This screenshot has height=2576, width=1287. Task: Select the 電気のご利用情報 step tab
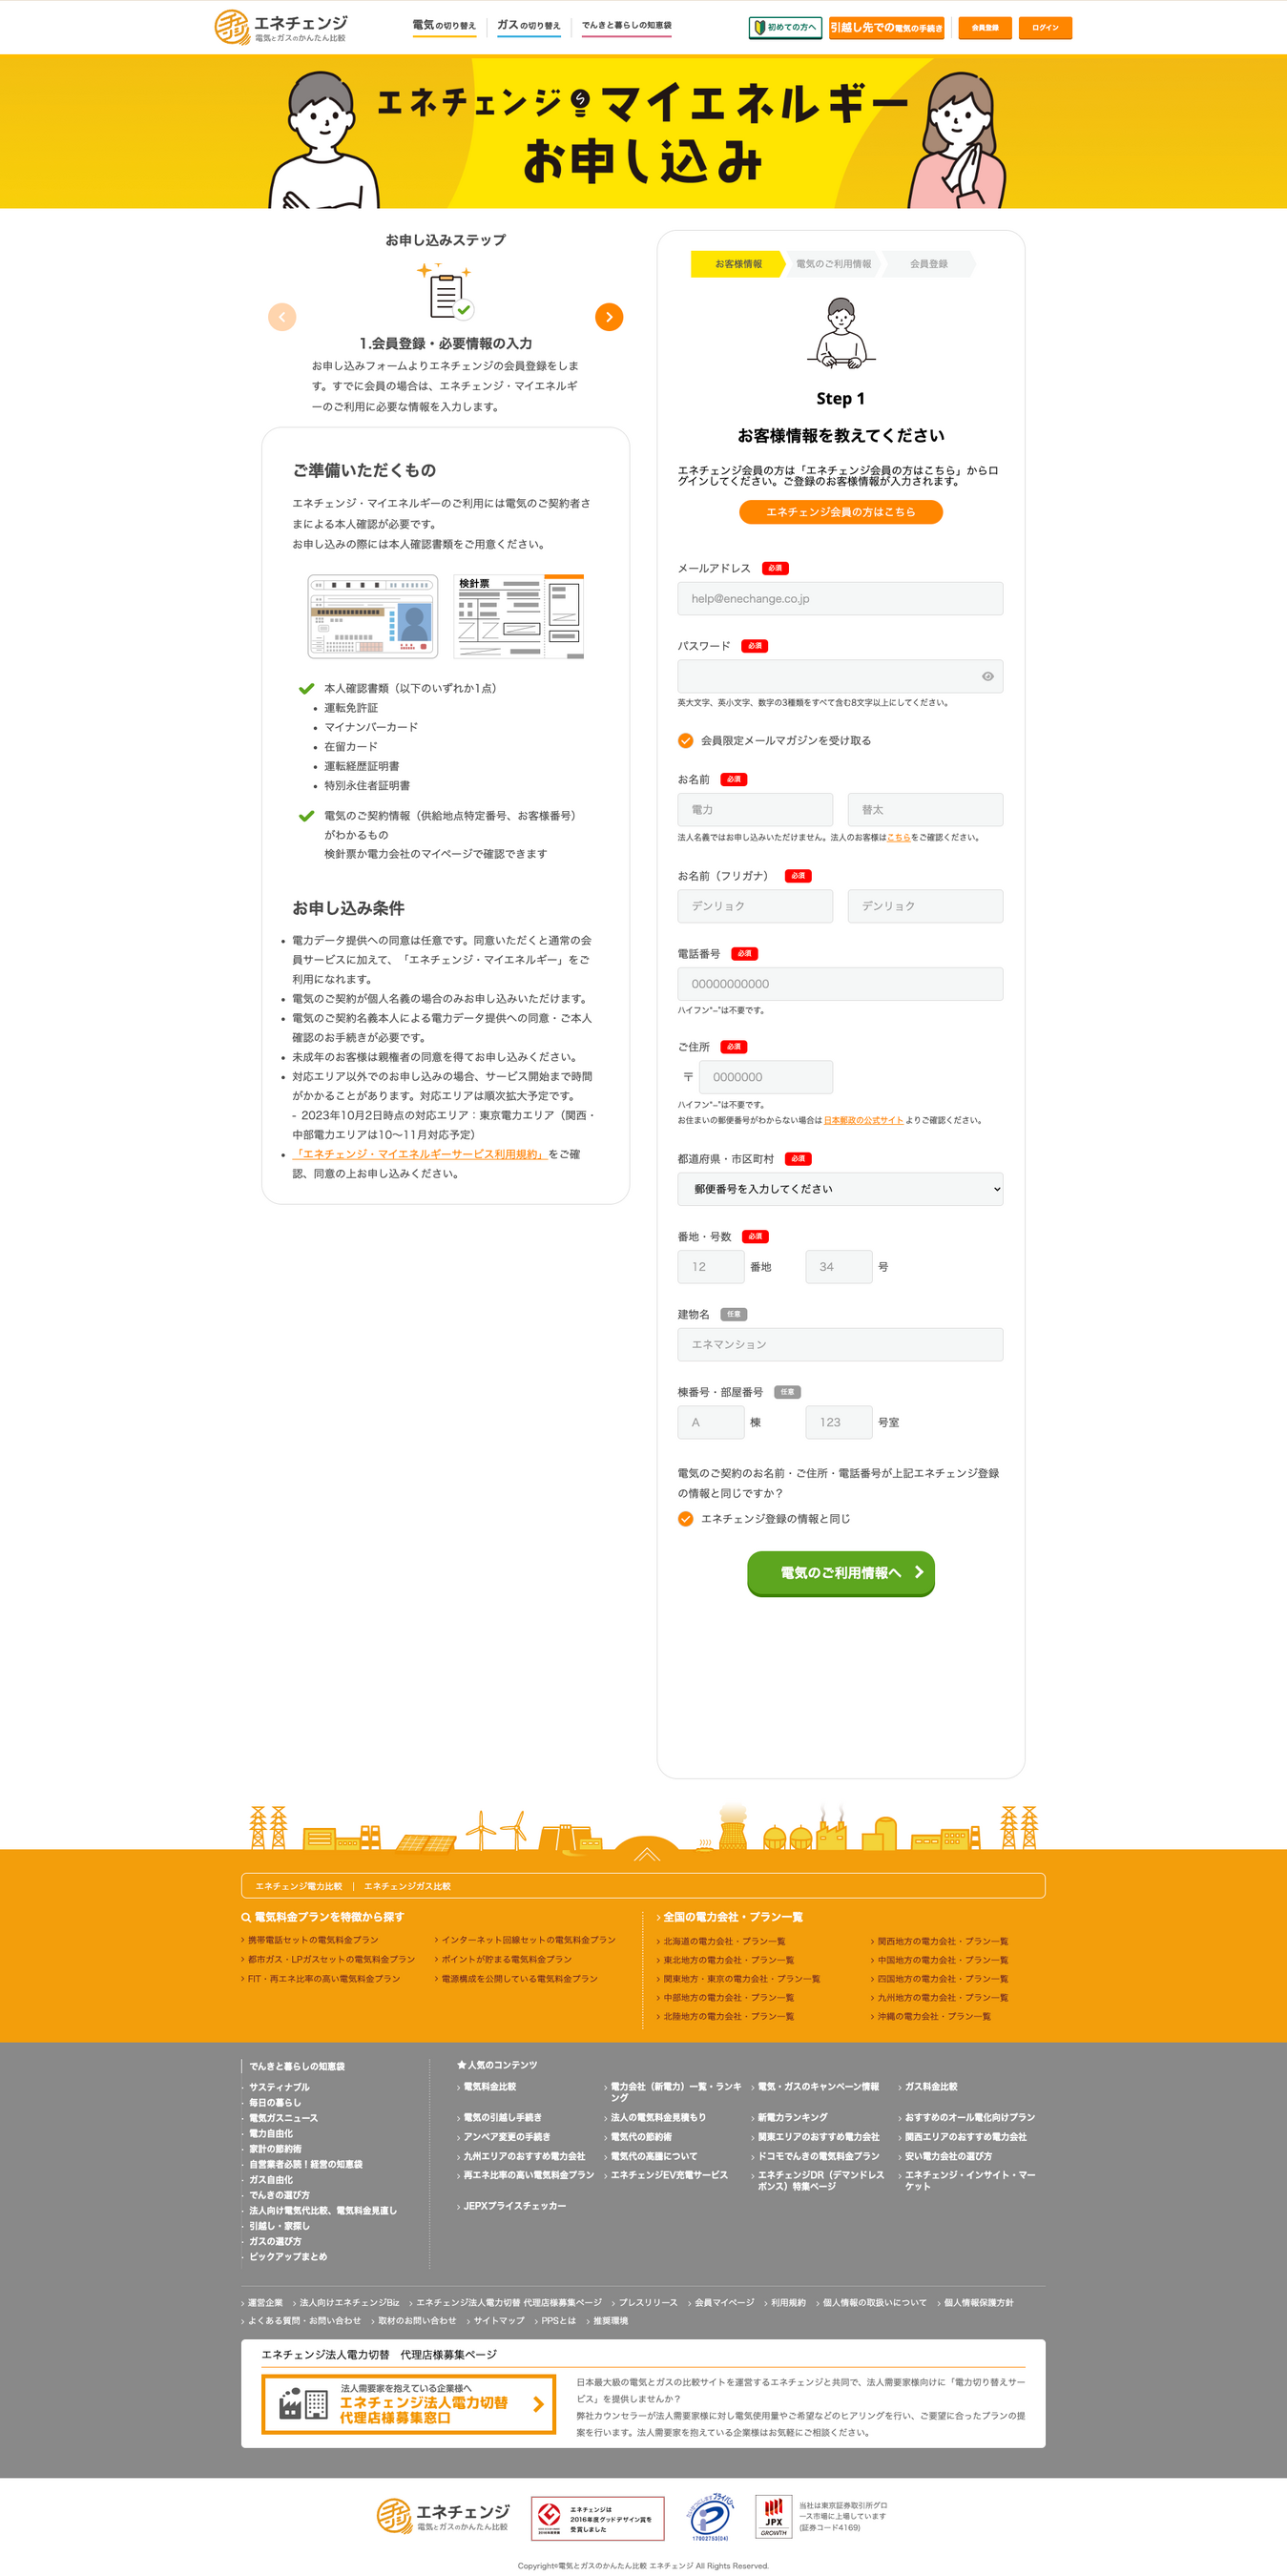[x=833, y=264]
